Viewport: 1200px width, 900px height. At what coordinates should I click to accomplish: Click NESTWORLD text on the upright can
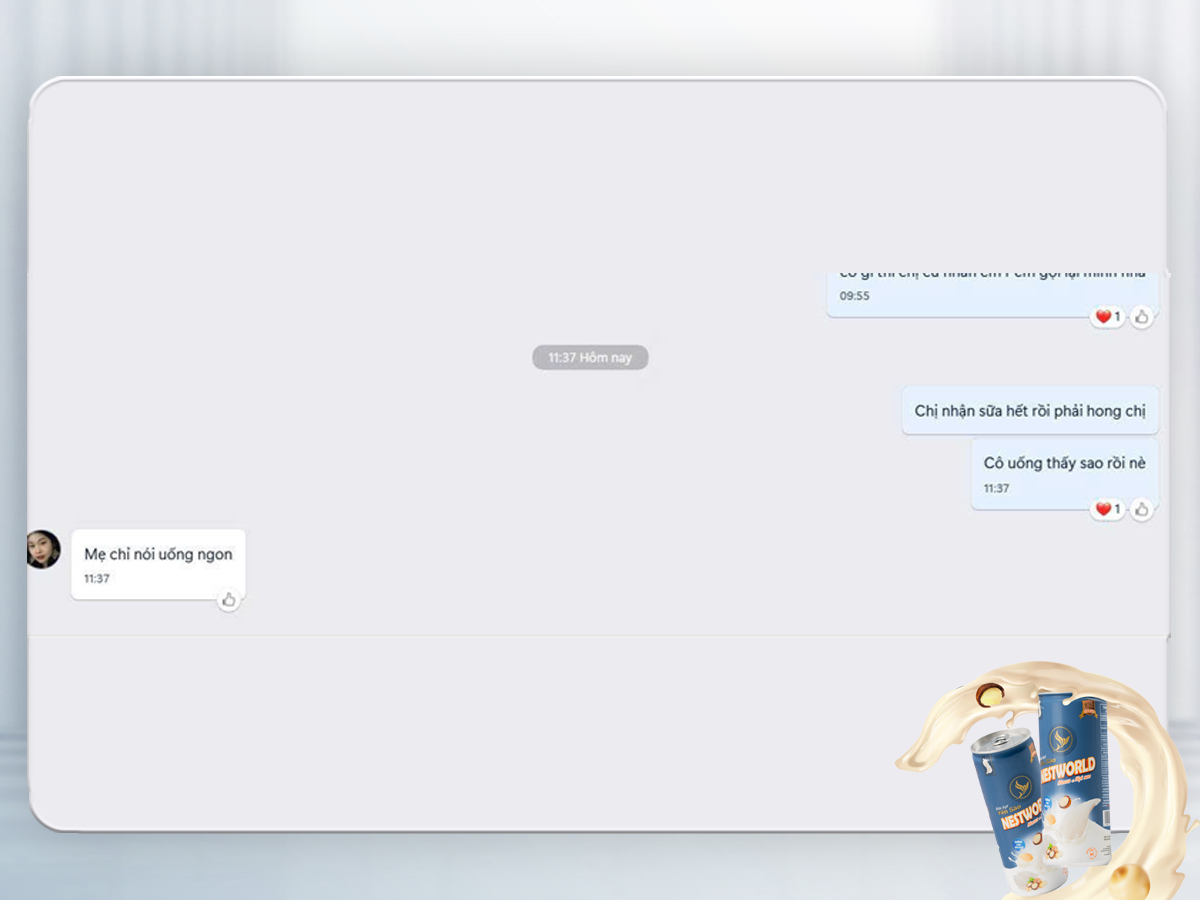tap(1068, 768)
